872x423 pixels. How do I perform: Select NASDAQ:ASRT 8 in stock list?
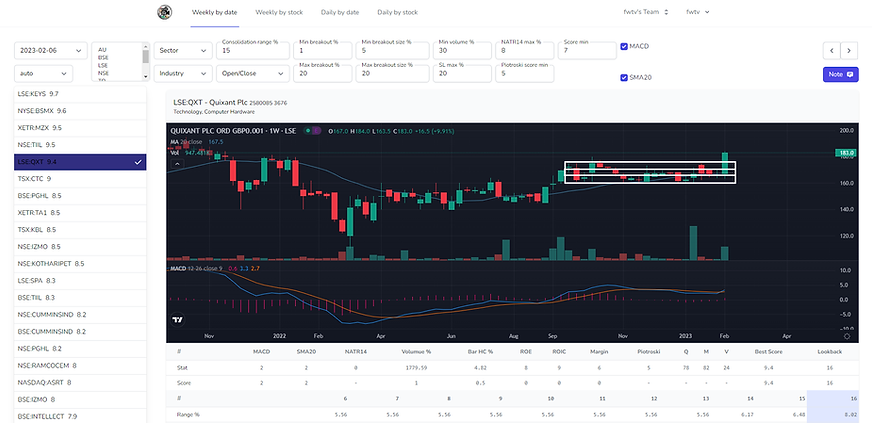(80, 382)
